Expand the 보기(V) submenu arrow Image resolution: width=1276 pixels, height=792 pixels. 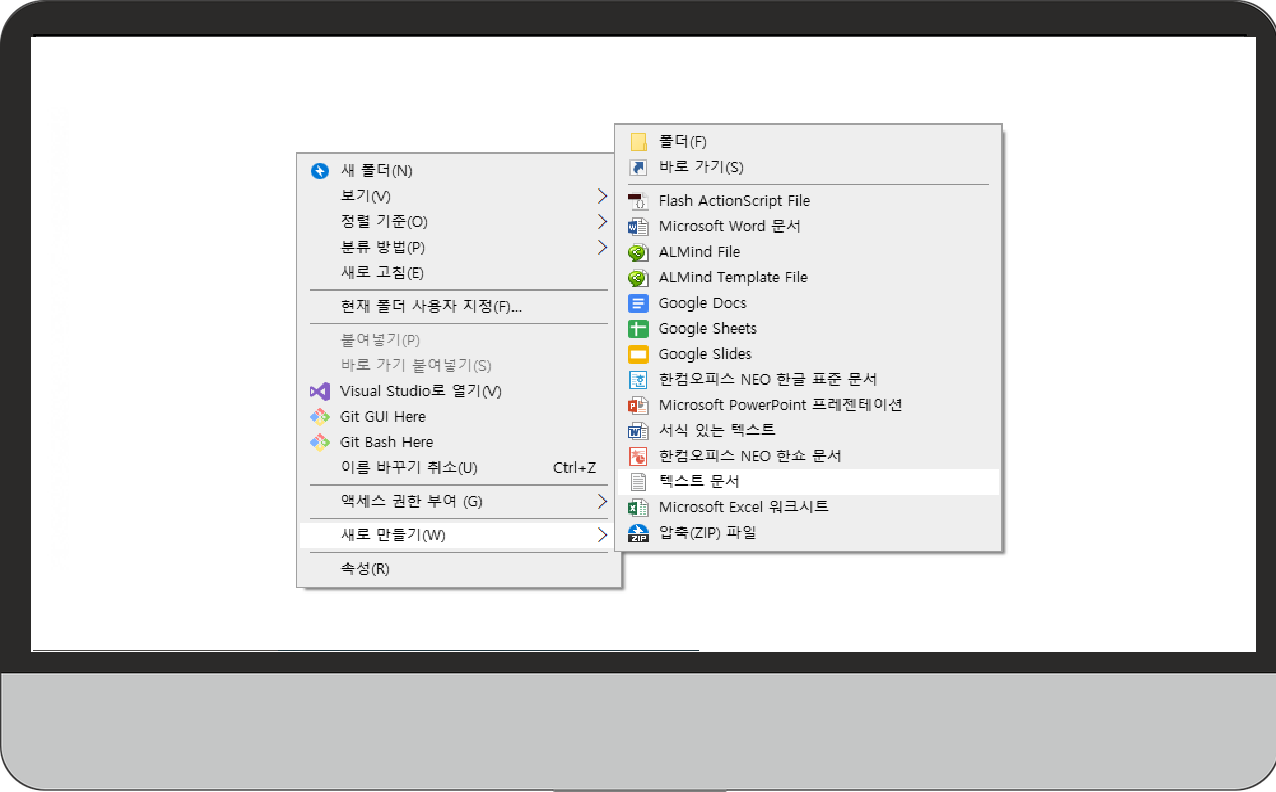[x=602, y=196]
